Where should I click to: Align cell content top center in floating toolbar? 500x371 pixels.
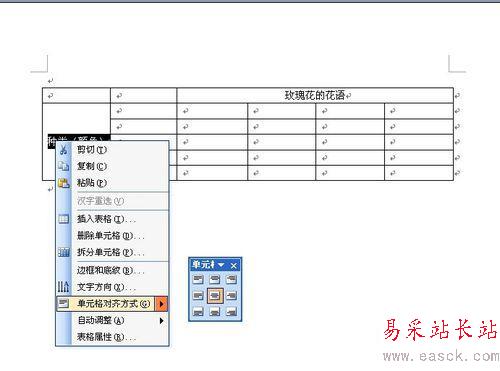tap(215, 279)
